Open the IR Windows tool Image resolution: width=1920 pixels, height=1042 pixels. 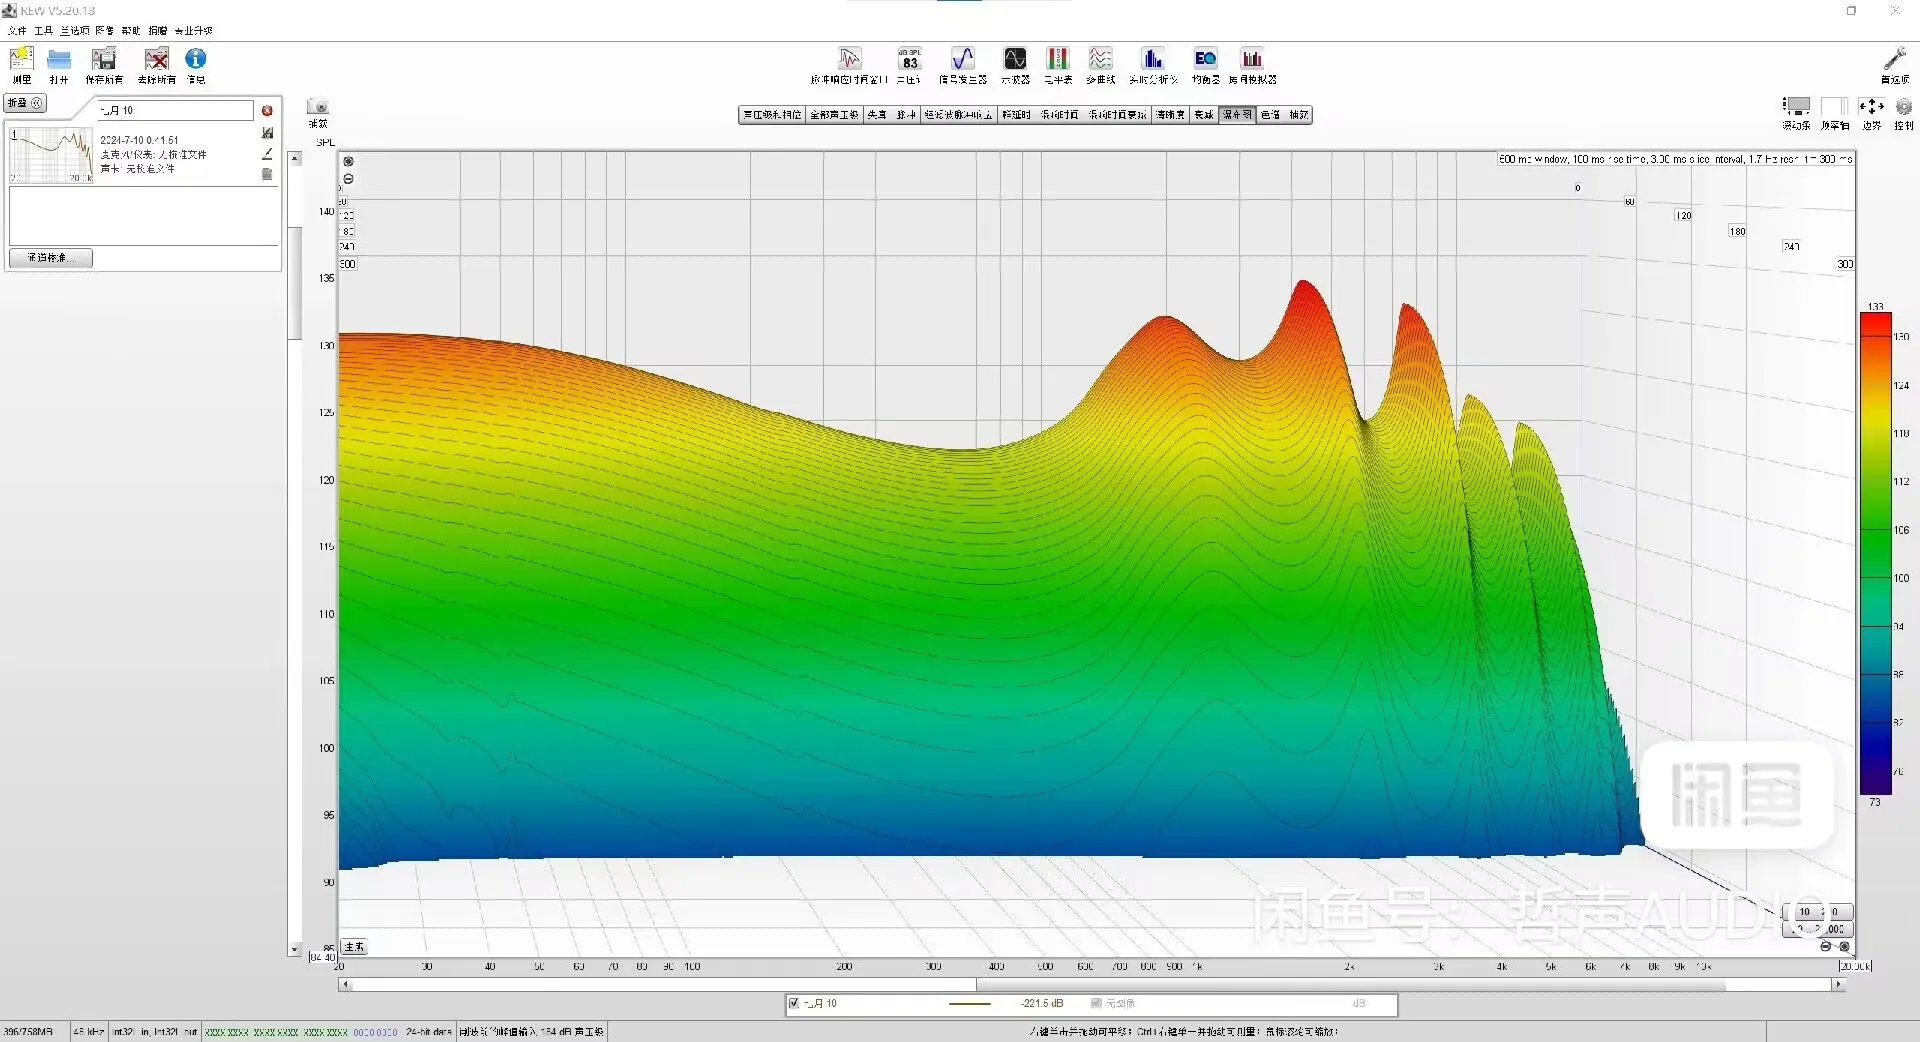coord(849,59)
